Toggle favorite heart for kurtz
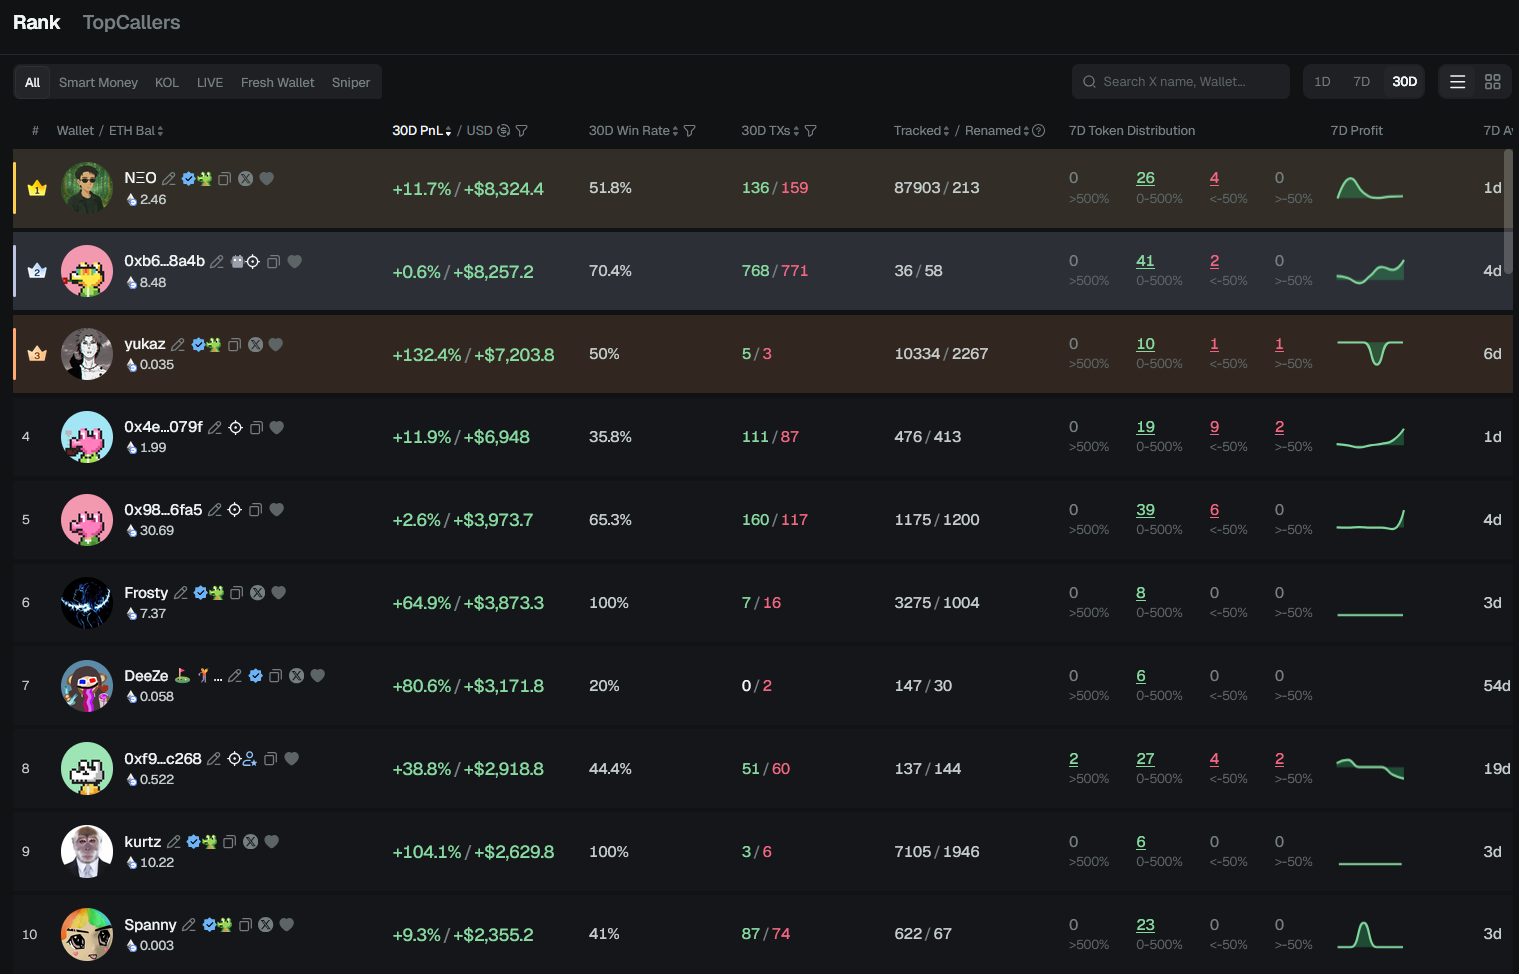The height and width of the screenshot is (974, 1519). (272, 842)
